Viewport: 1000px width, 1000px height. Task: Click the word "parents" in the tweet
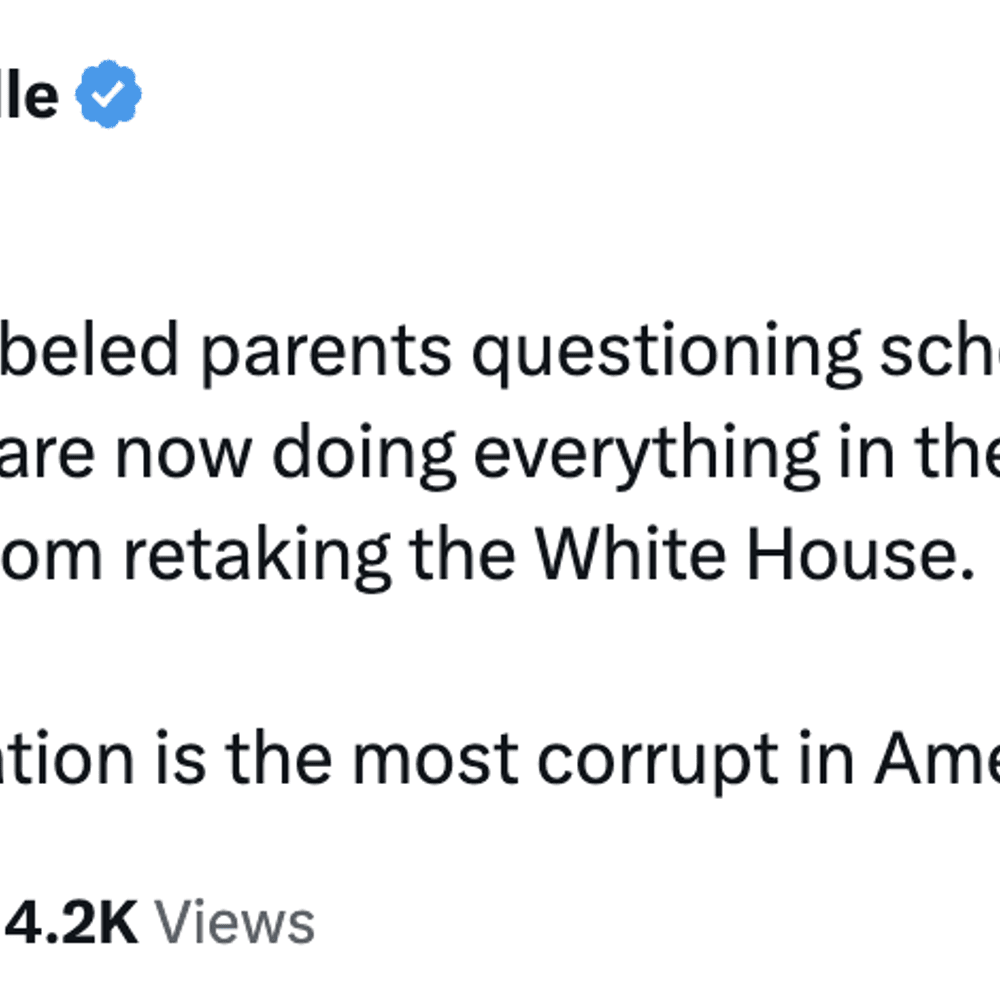pyautogui.click(x=327, y=354)
